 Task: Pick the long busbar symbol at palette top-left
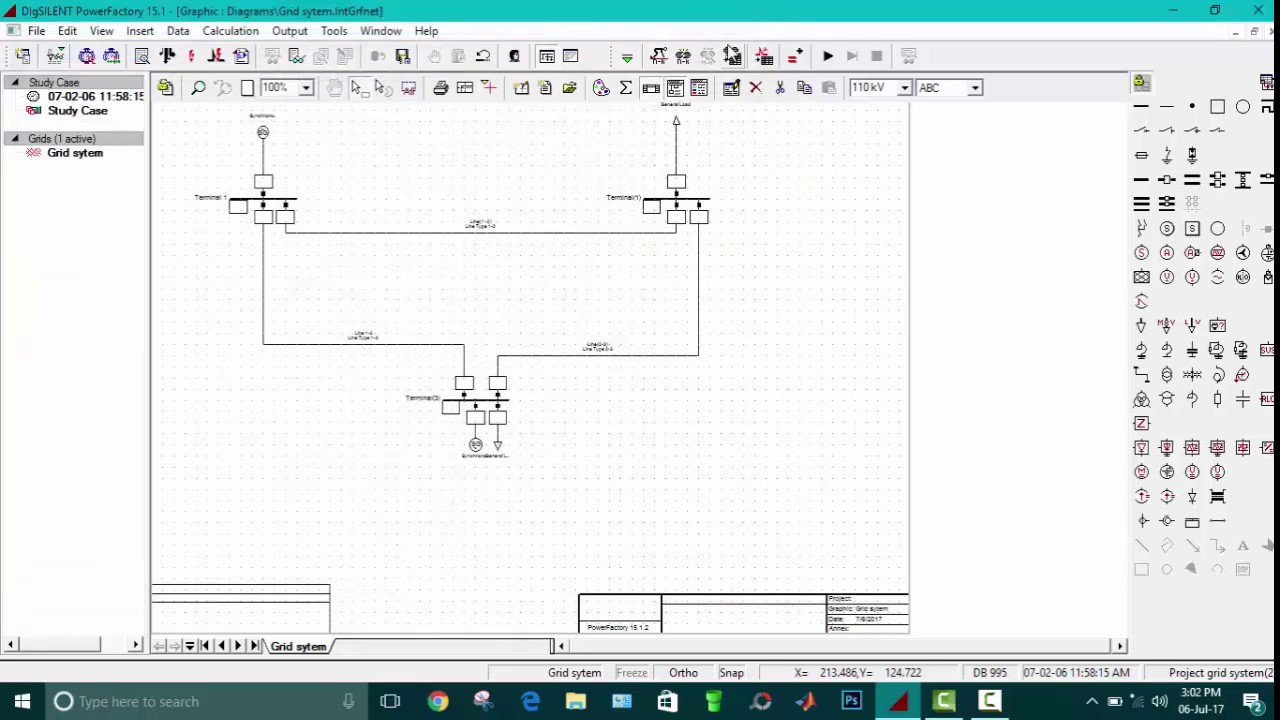(1141, 107)
